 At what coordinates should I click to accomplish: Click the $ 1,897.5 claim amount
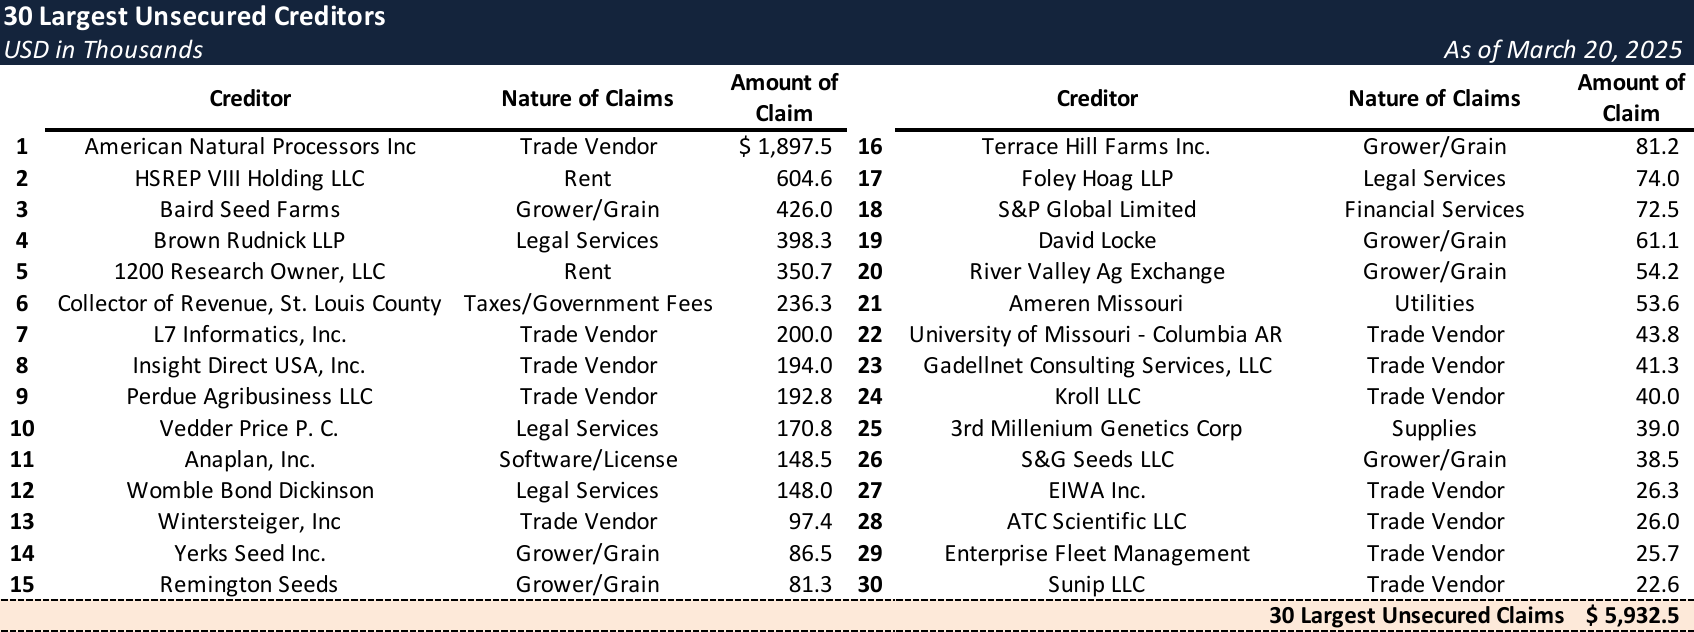[x=785, y=147]
